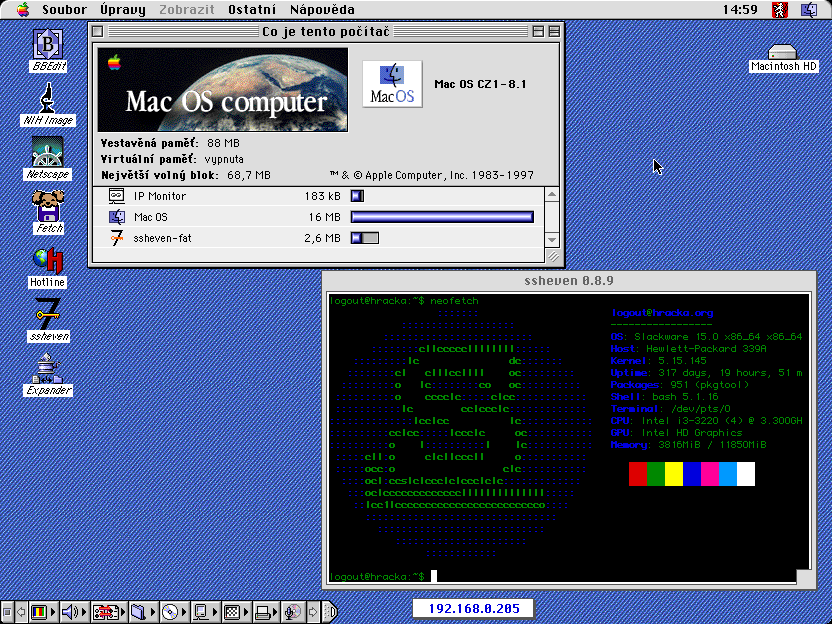Open the BBEdit desktop icon
This screenshot has width=832, height=624.
point(47,45)
